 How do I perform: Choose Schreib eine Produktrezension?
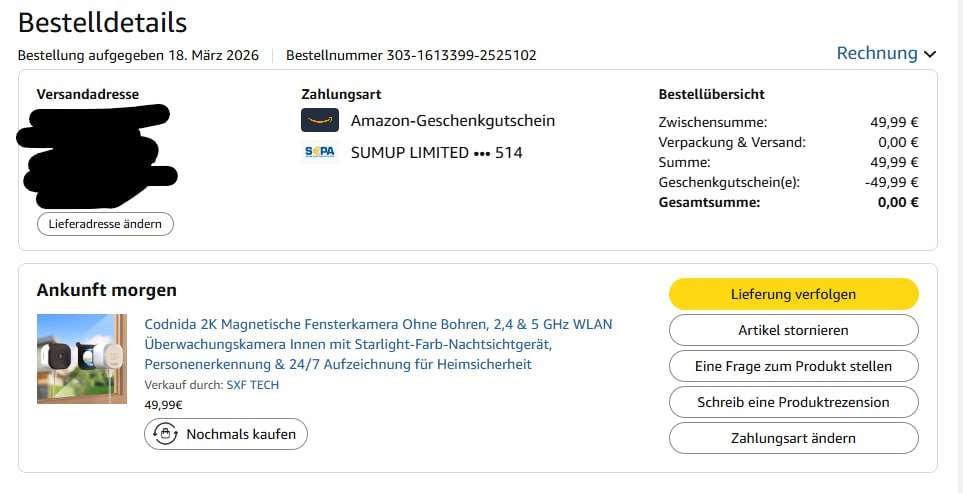pyautogui.click(x=793, y=402)
